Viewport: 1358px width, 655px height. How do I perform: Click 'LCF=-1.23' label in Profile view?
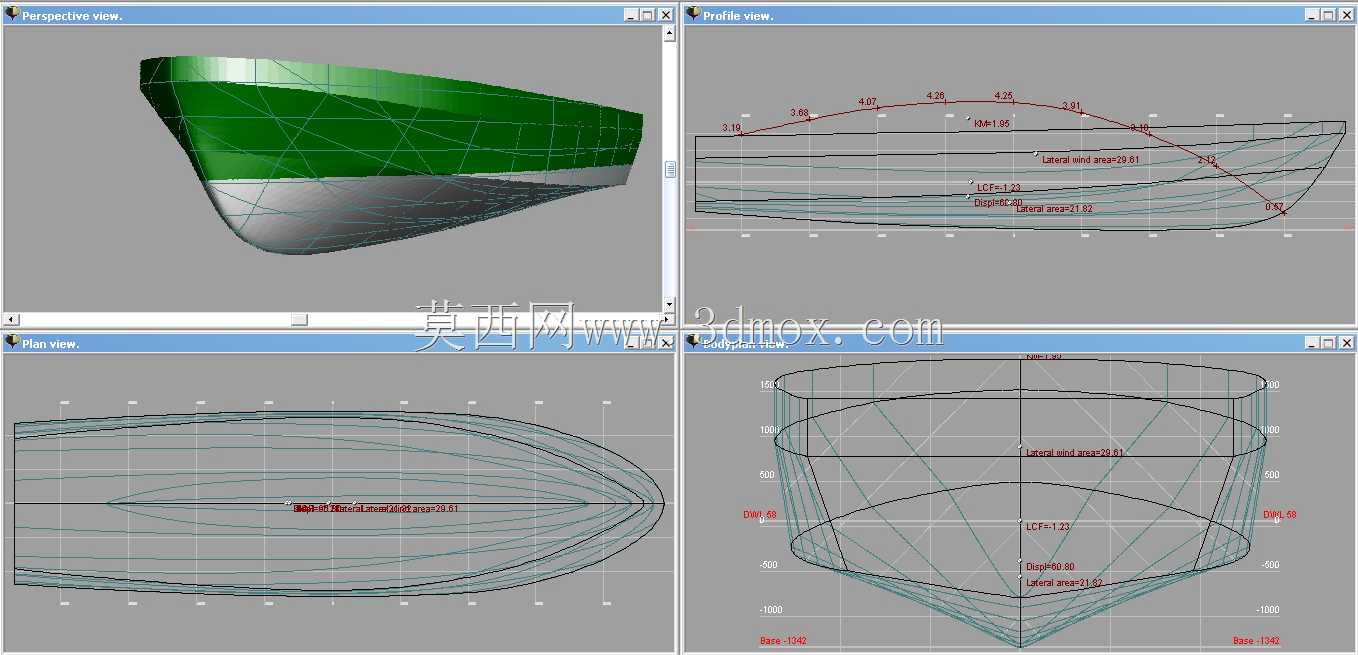pyautogui.click(x=998, y=187)
